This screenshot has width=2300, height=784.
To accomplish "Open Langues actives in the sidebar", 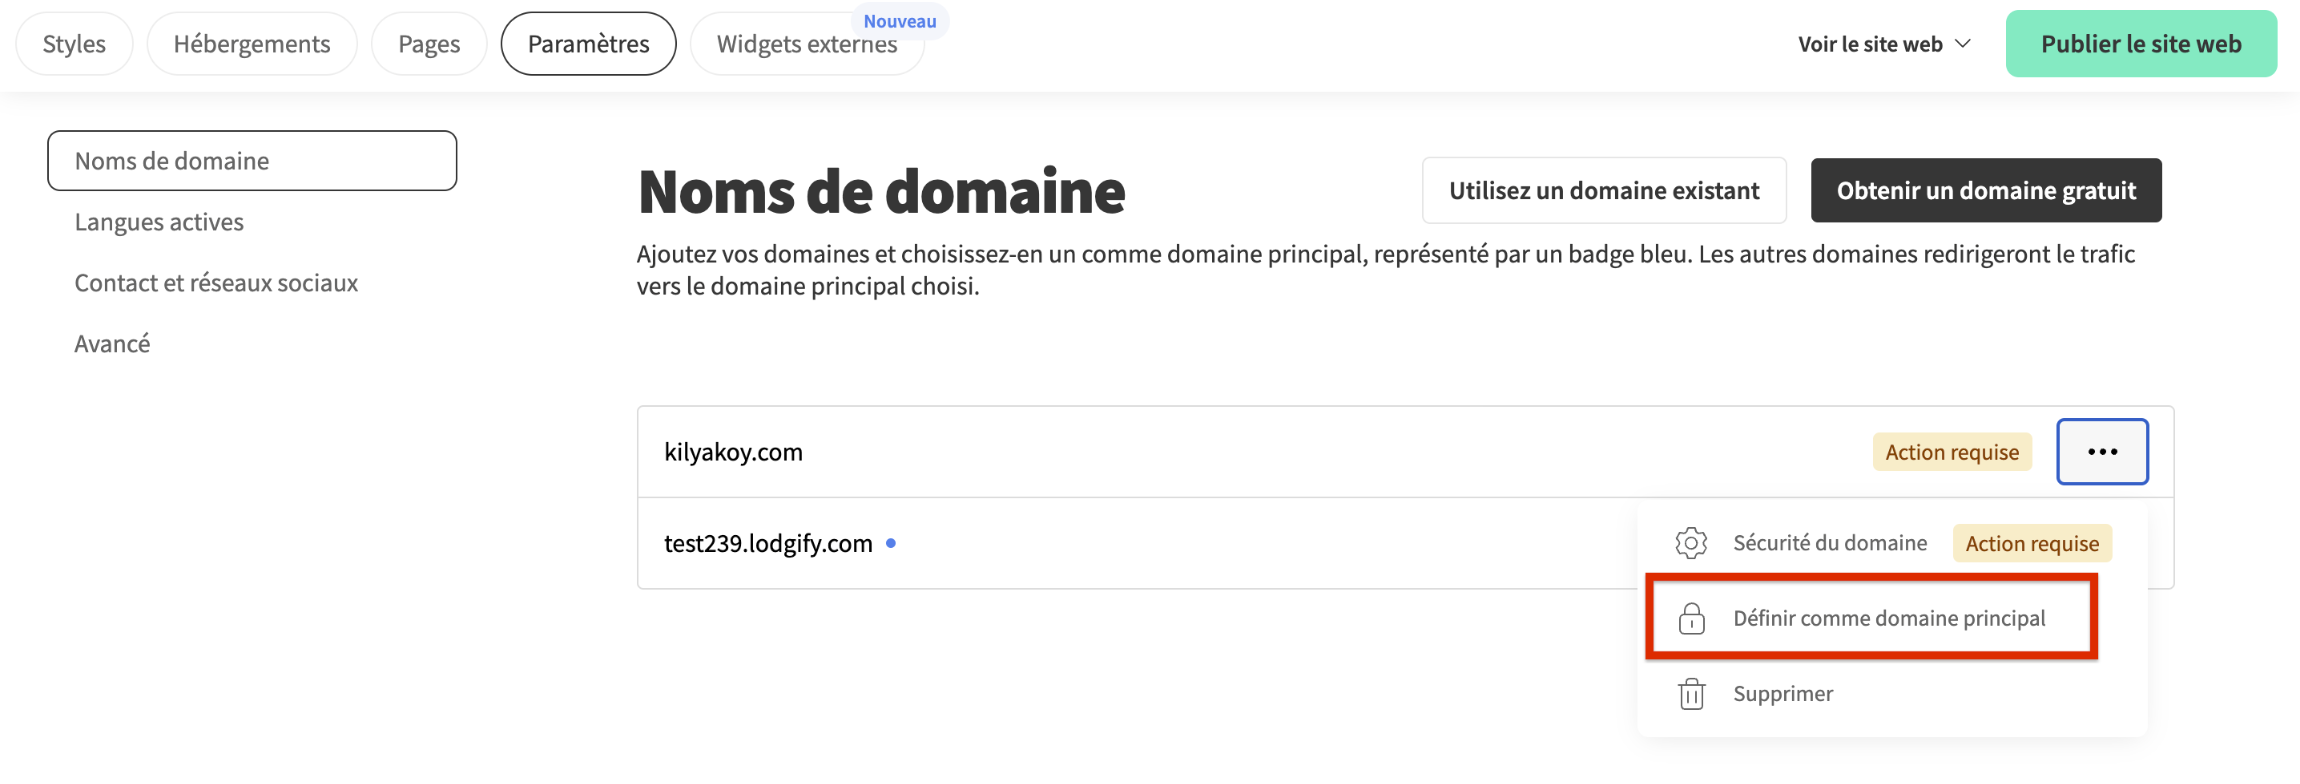I will click(x=159, y=222).
